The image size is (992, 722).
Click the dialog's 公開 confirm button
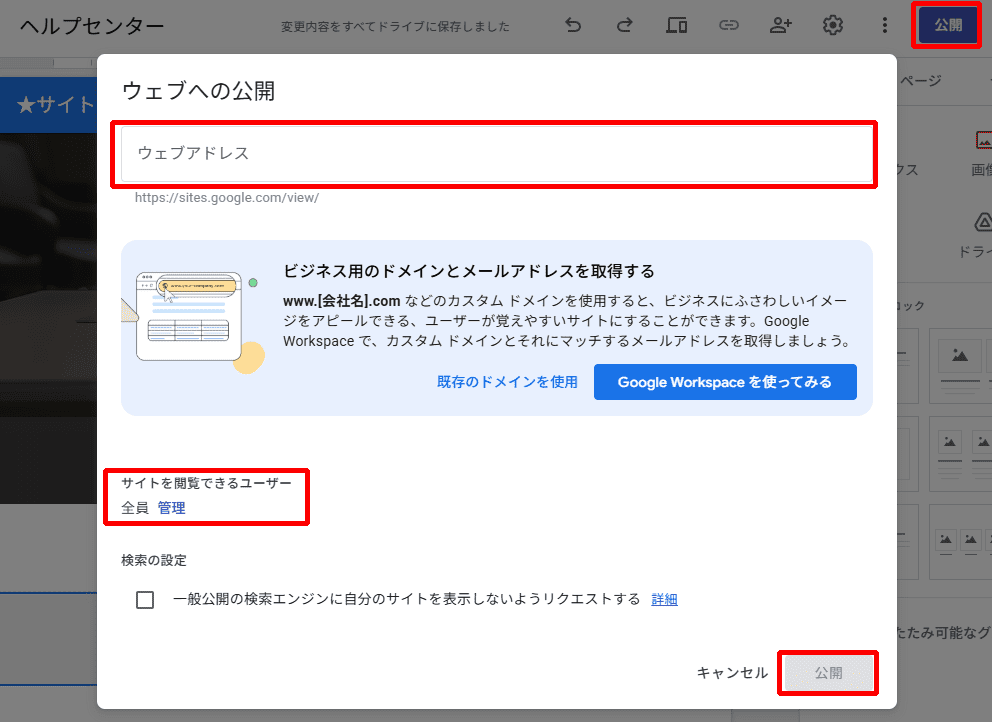(x=828, y=673)
